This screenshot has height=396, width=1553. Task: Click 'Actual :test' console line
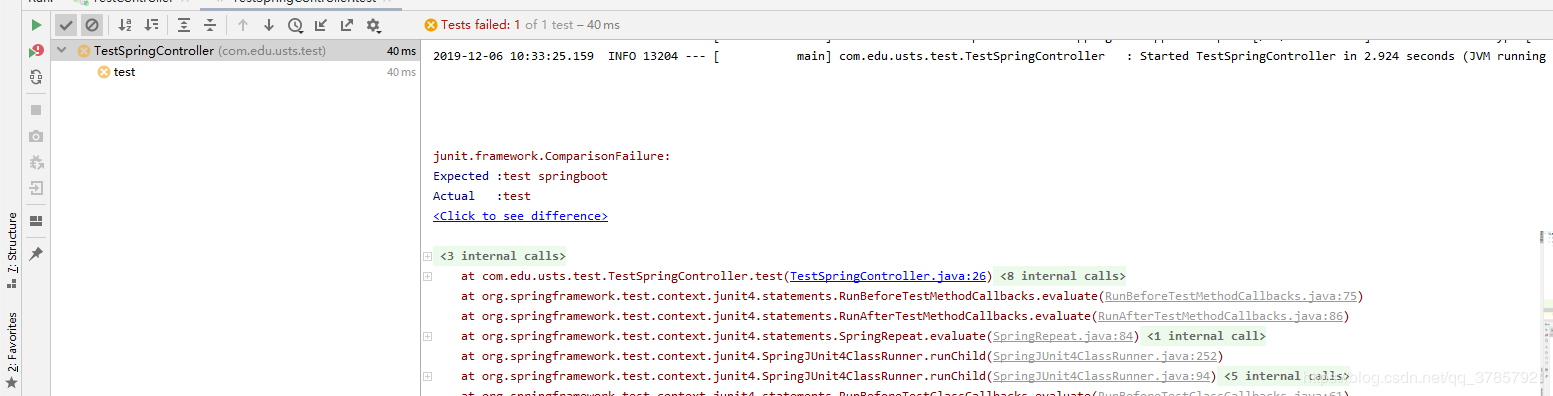pyautogui.click(x=482, y=196)
